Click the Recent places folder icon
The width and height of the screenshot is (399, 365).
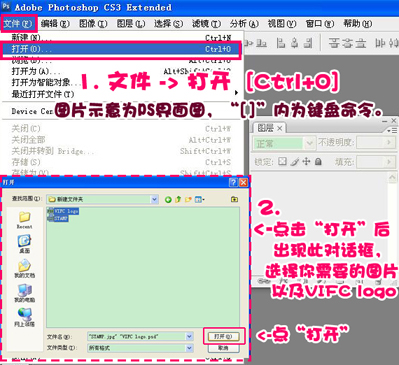[24, 217]
